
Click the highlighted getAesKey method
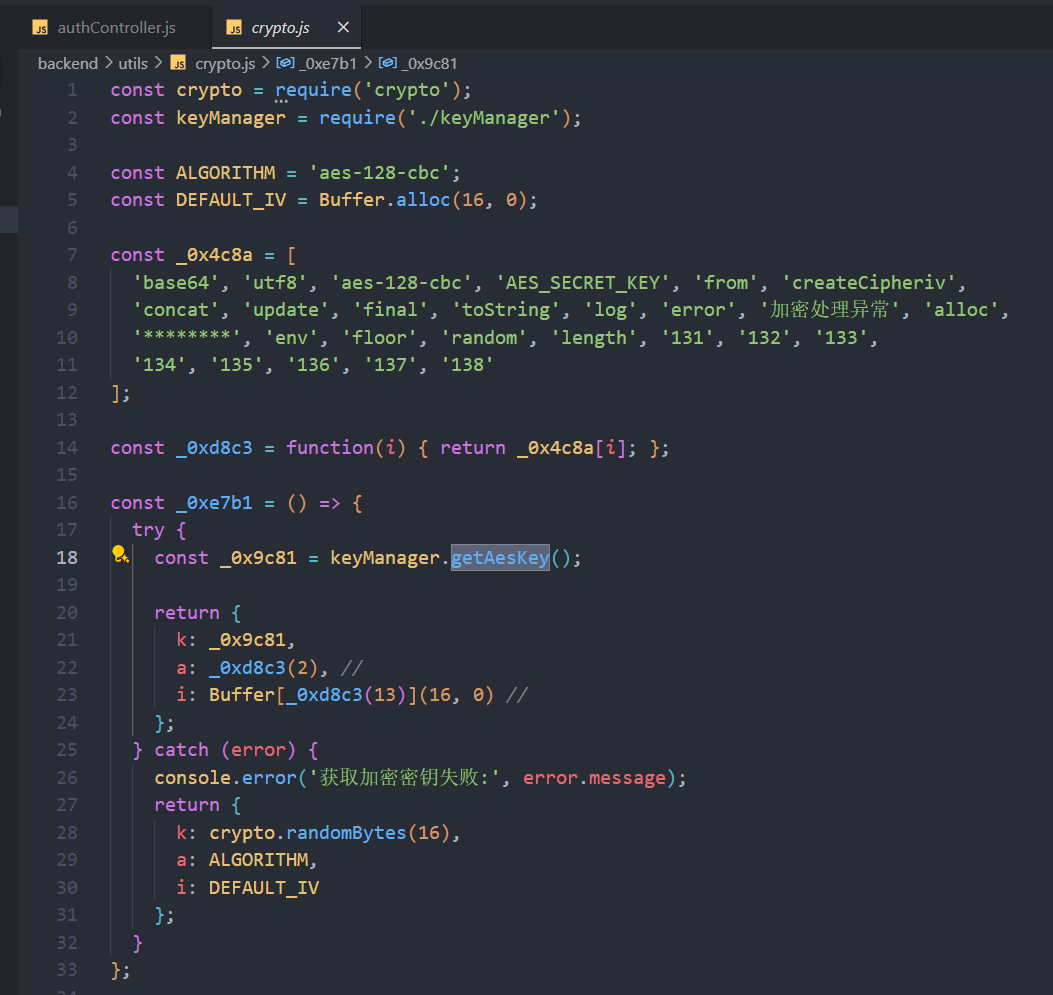[500, 558]
